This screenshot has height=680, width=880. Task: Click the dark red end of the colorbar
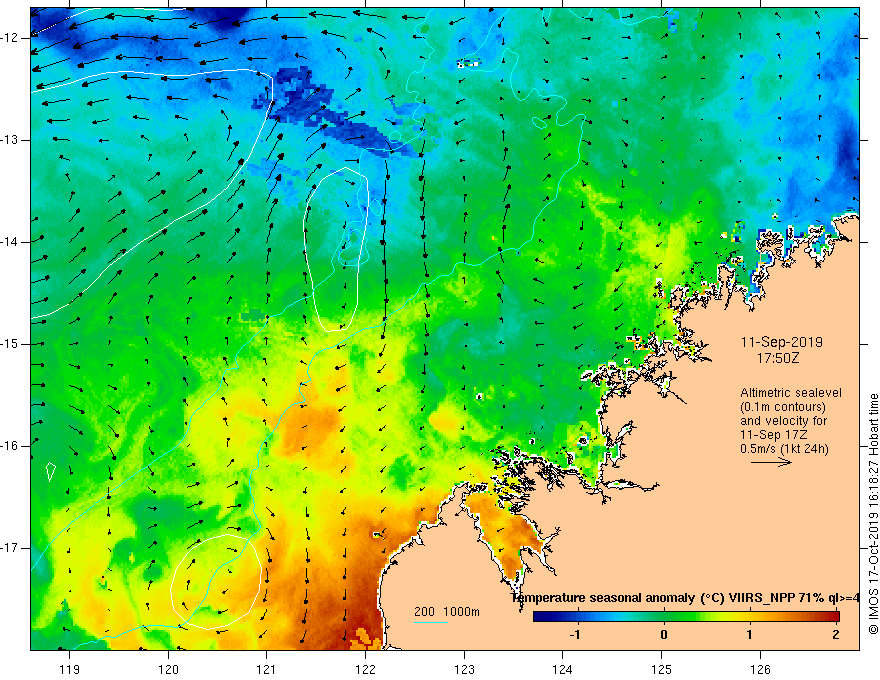(x=834, y=617)
